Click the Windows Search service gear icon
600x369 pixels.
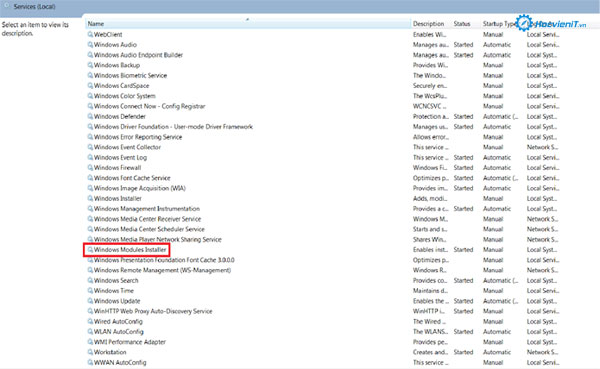coord(90,281)
